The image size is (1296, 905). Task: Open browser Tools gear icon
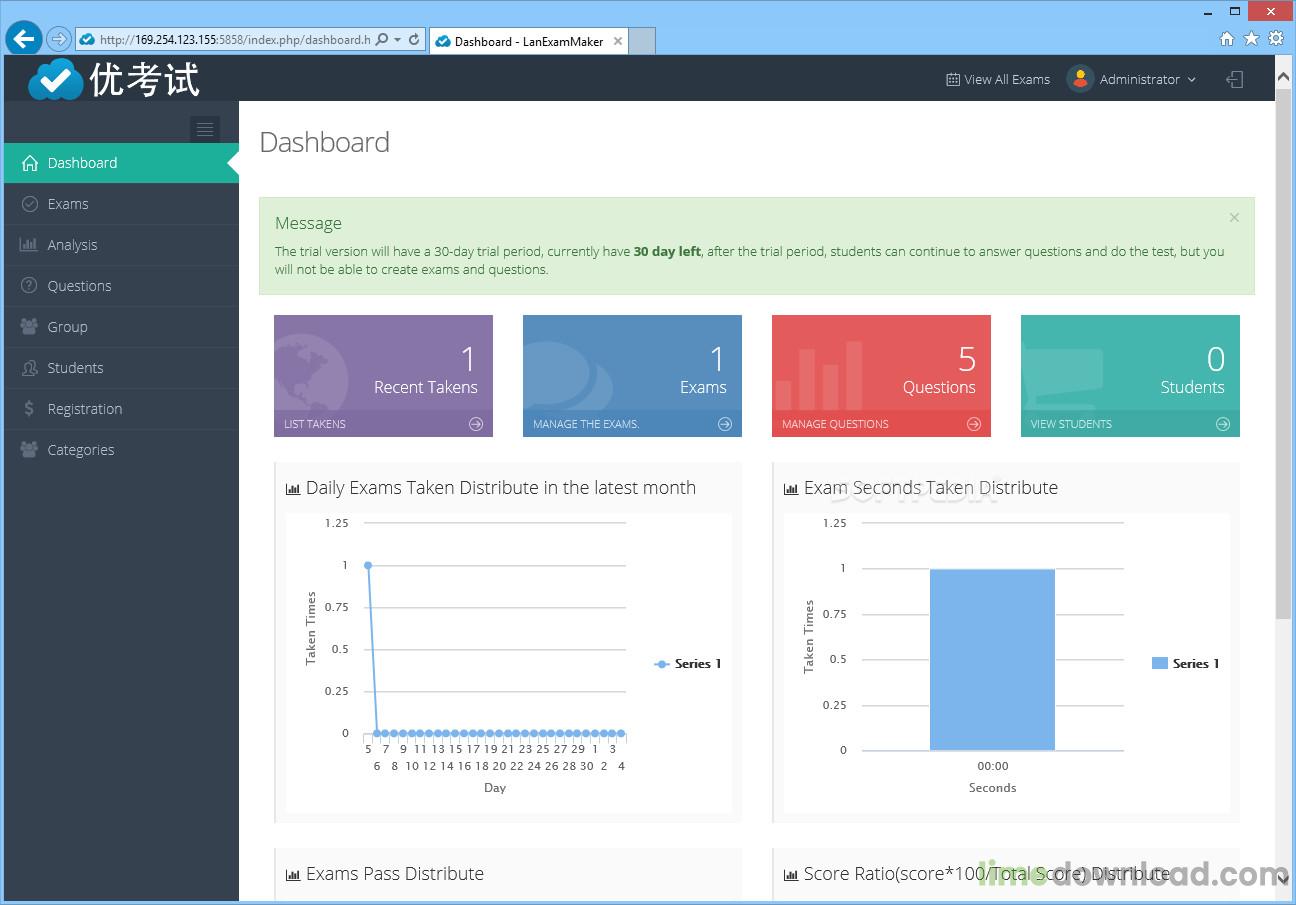[x=1276, y=39]
